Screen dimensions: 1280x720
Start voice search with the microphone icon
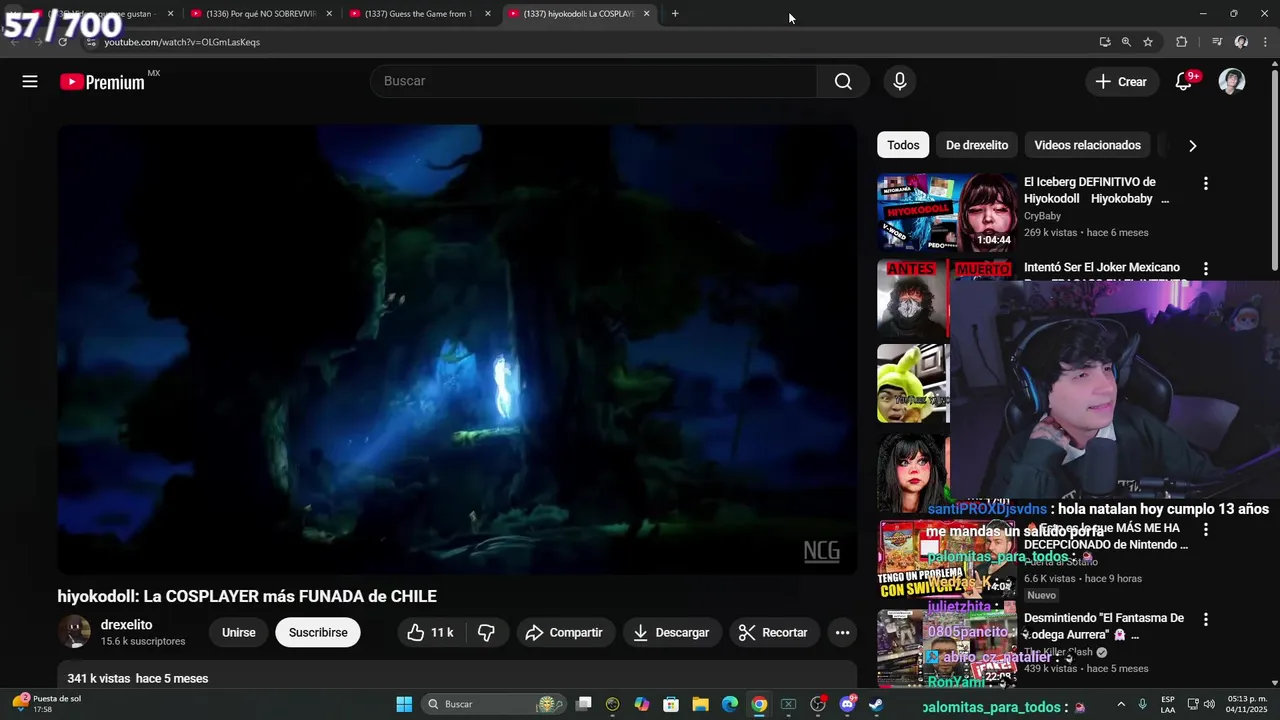(x=900, y=81)
